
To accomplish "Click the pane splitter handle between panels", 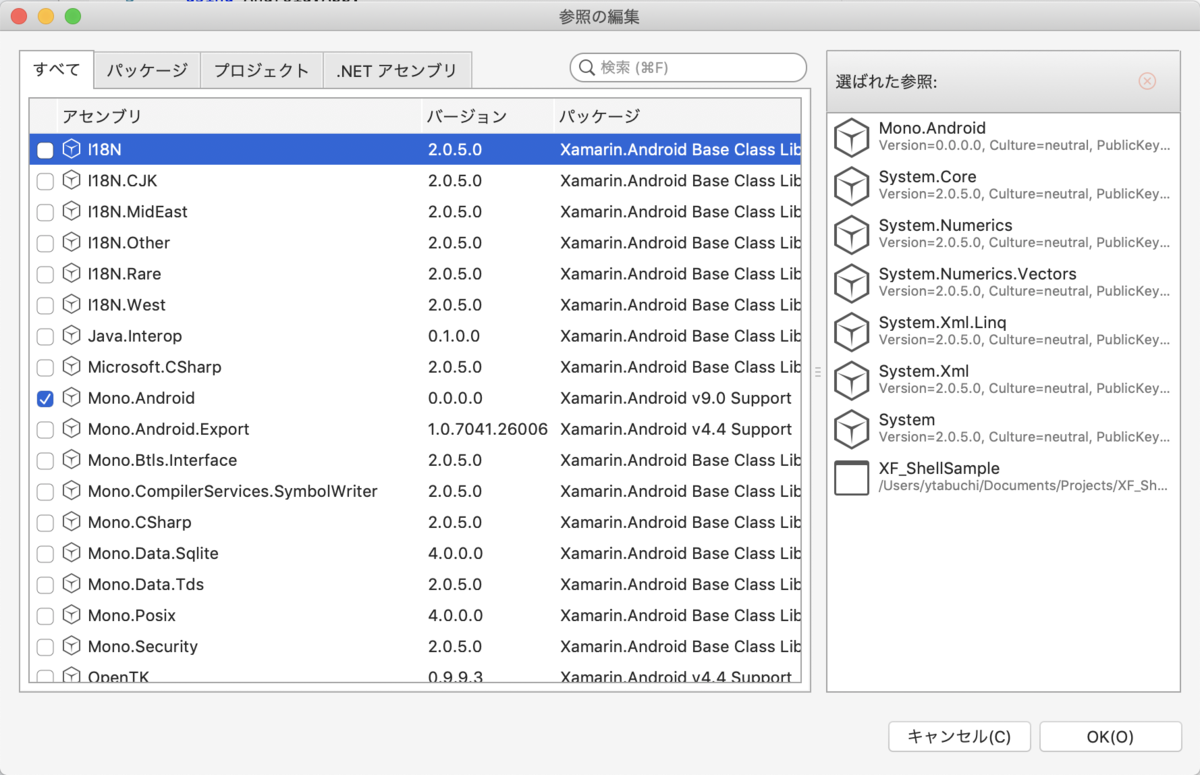I will 817,372.
